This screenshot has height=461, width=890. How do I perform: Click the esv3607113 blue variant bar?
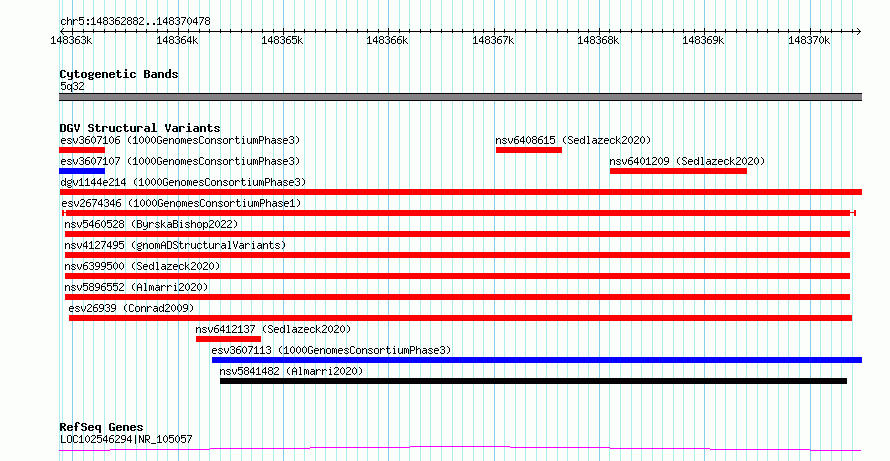click(536, 360)
